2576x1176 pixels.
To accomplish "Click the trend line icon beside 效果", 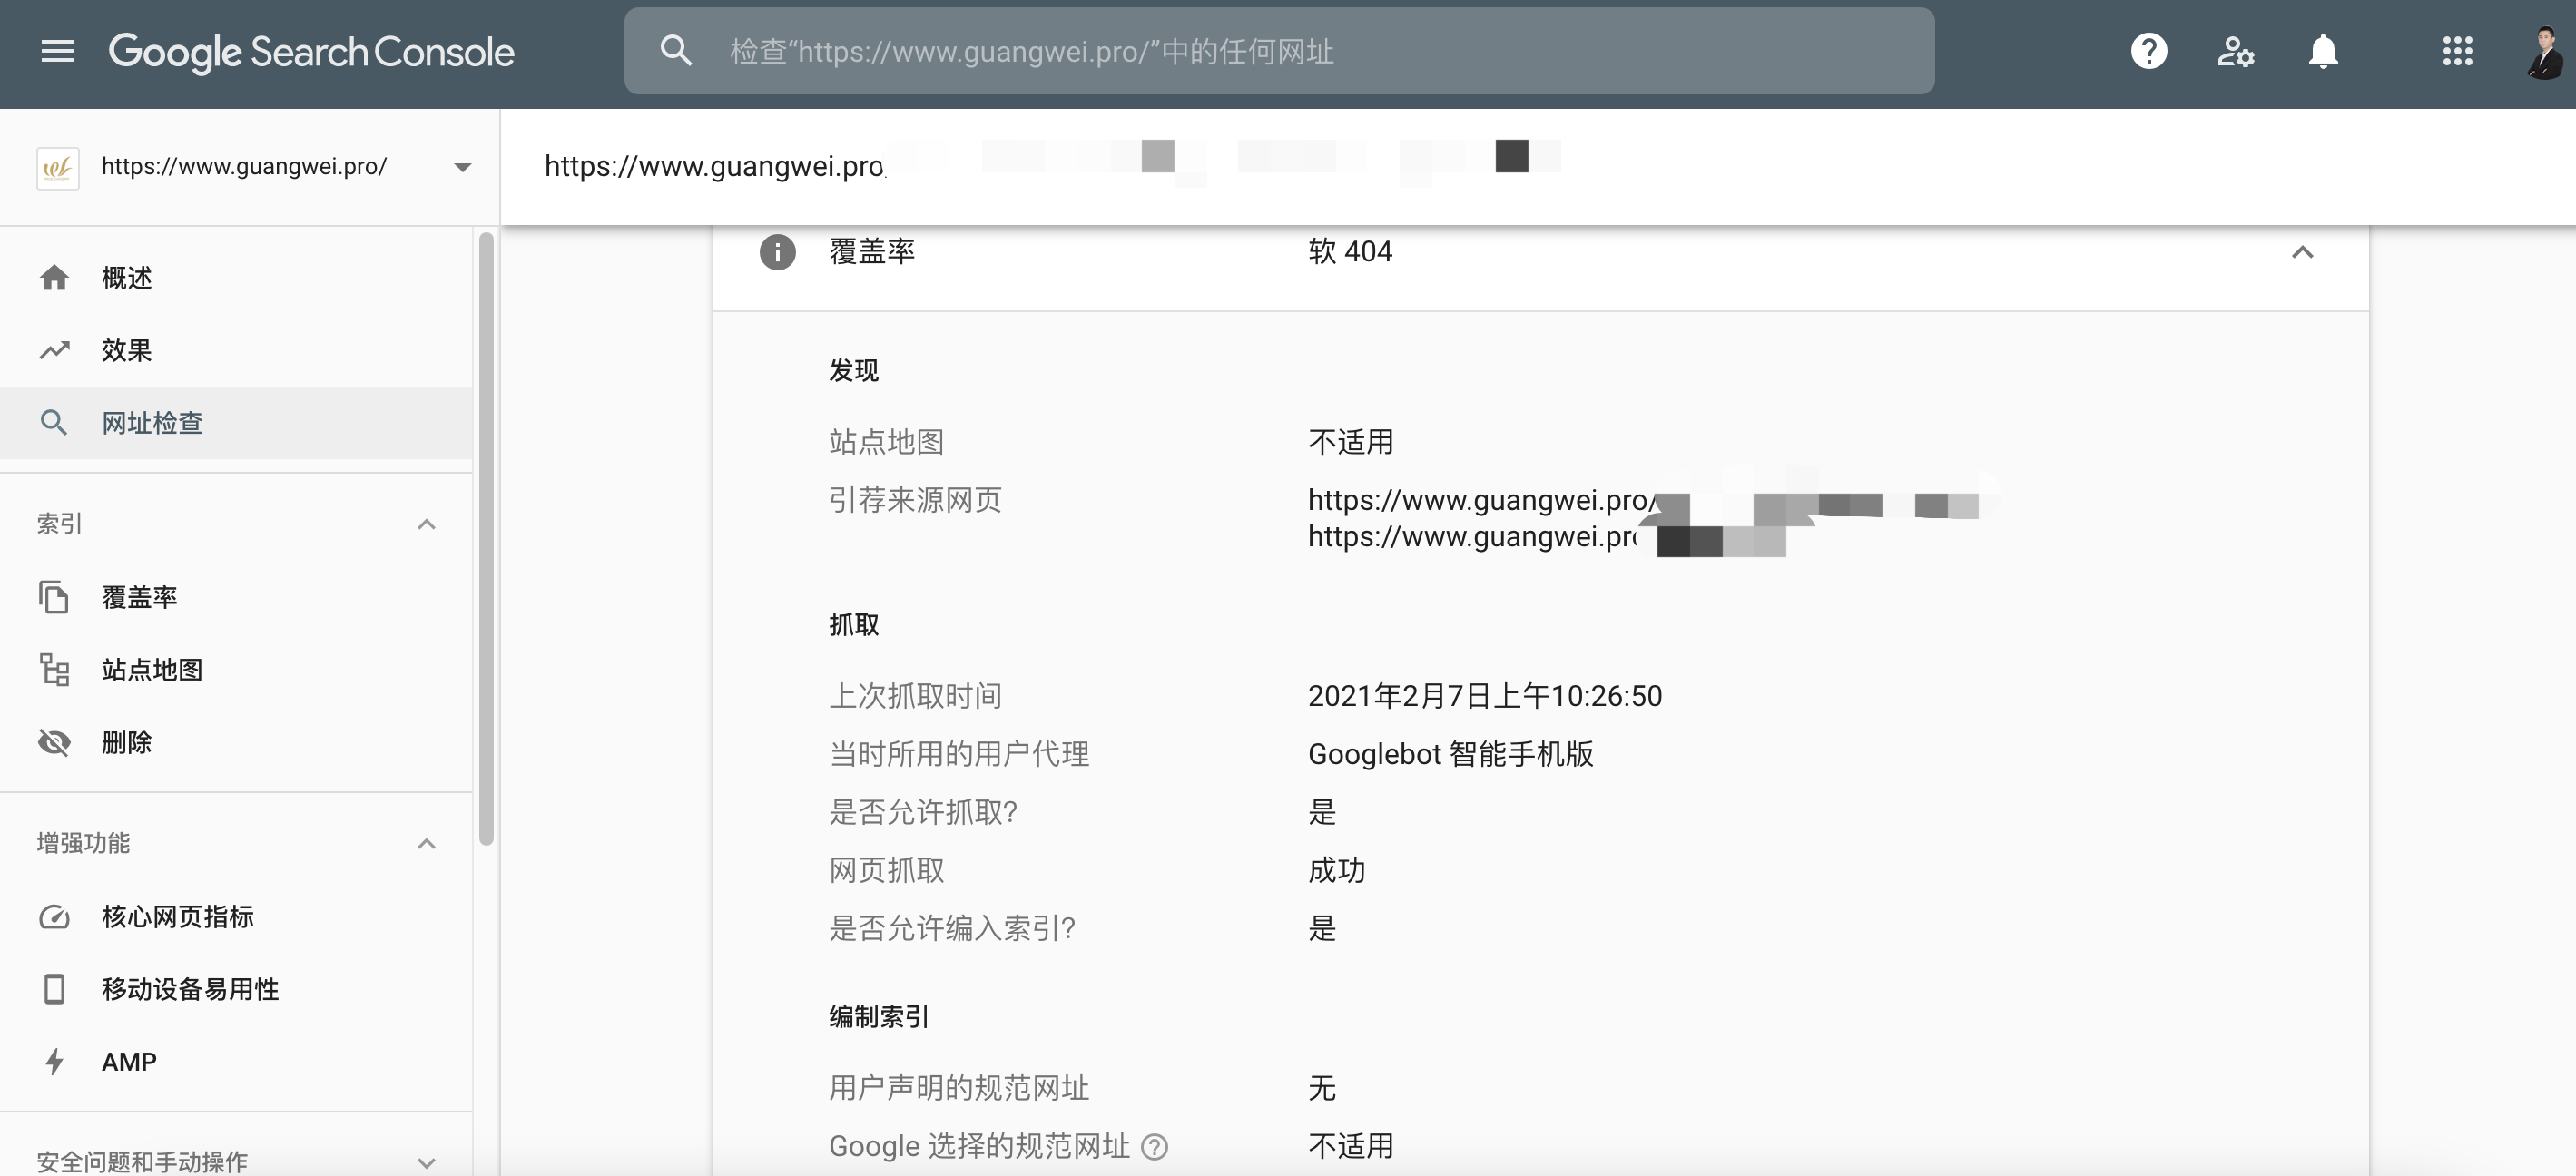I will [x=54, y=350].
